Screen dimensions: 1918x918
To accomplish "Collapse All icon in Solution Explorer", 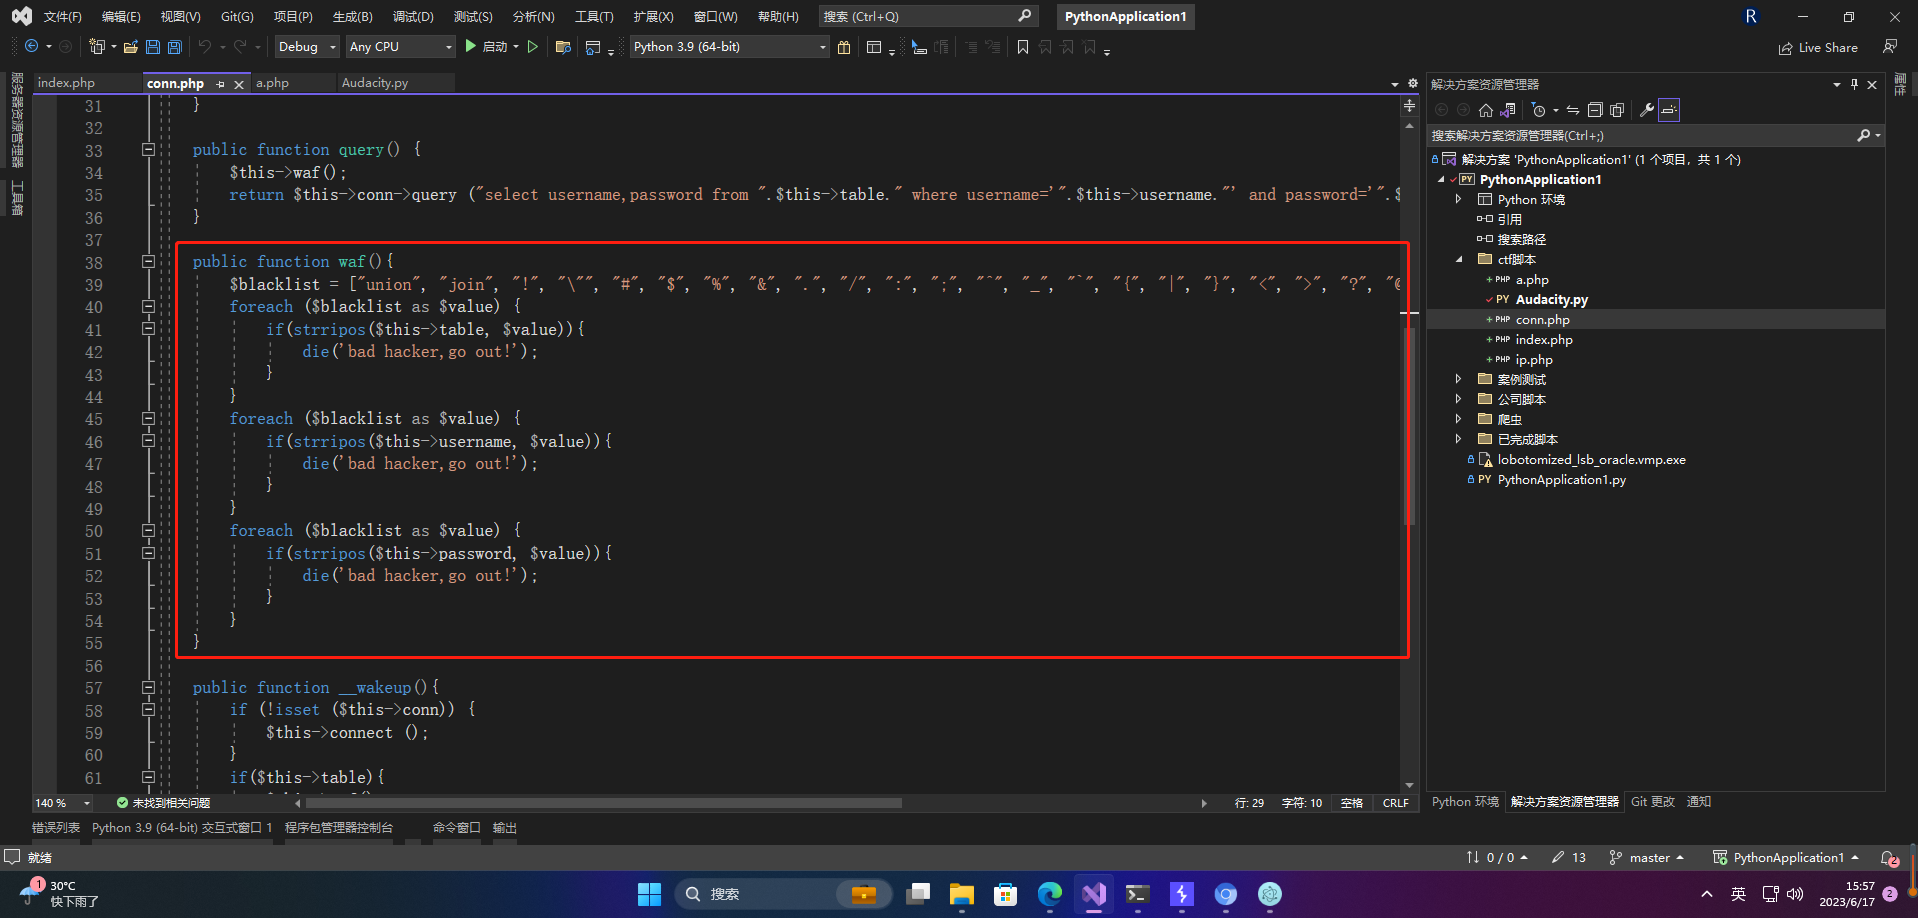I will (x=1595, y=110).
